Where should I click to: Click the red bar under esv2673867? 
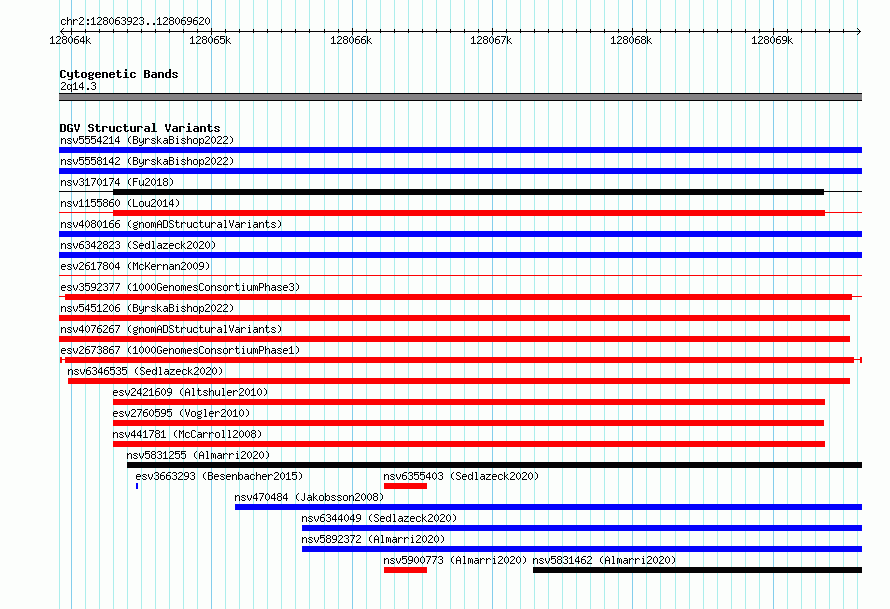point(460,360)
